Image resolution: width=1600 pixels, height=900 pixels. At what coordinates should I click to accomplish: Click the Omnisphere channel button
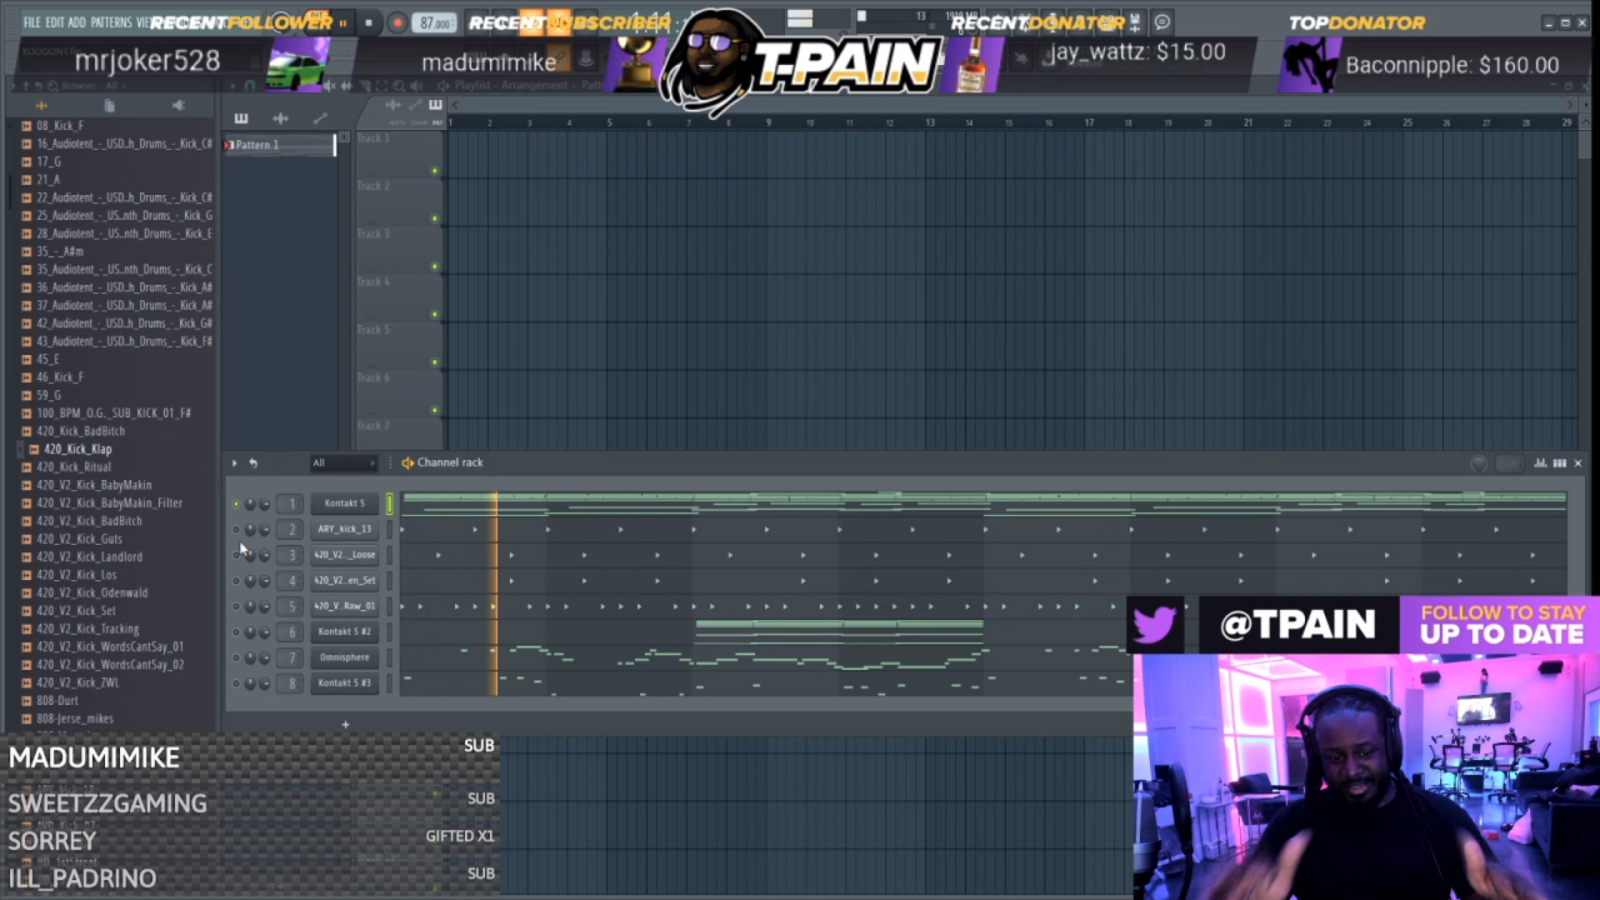(344, 658)
